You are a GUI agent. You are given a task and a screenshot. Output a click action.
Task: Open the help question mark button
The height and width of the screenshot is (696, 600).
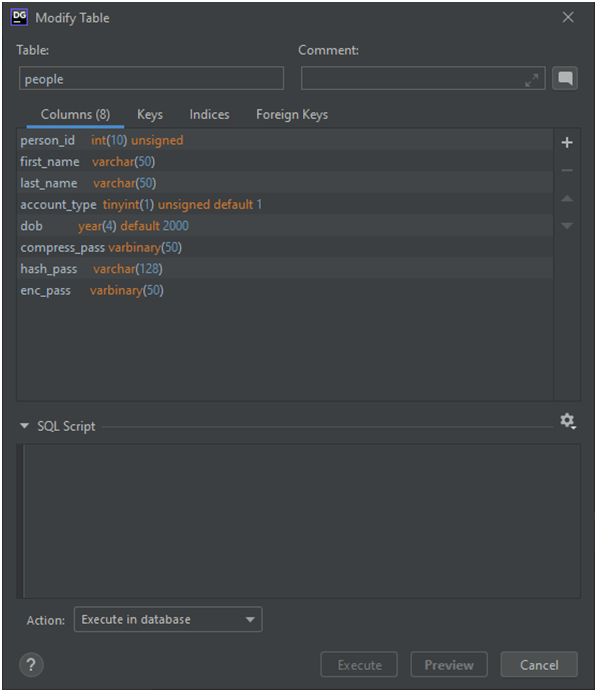click(32, 665)
